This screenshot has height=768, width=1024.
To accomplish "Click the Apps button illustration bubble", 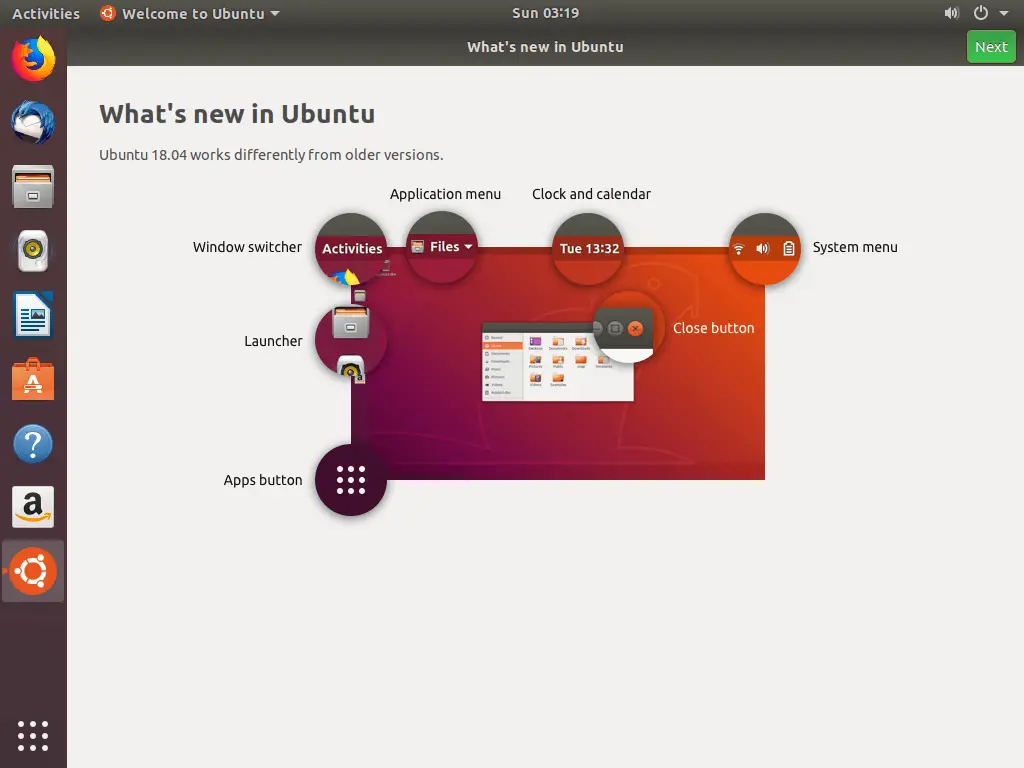I will pyautogui.click(x=350, y=480).
